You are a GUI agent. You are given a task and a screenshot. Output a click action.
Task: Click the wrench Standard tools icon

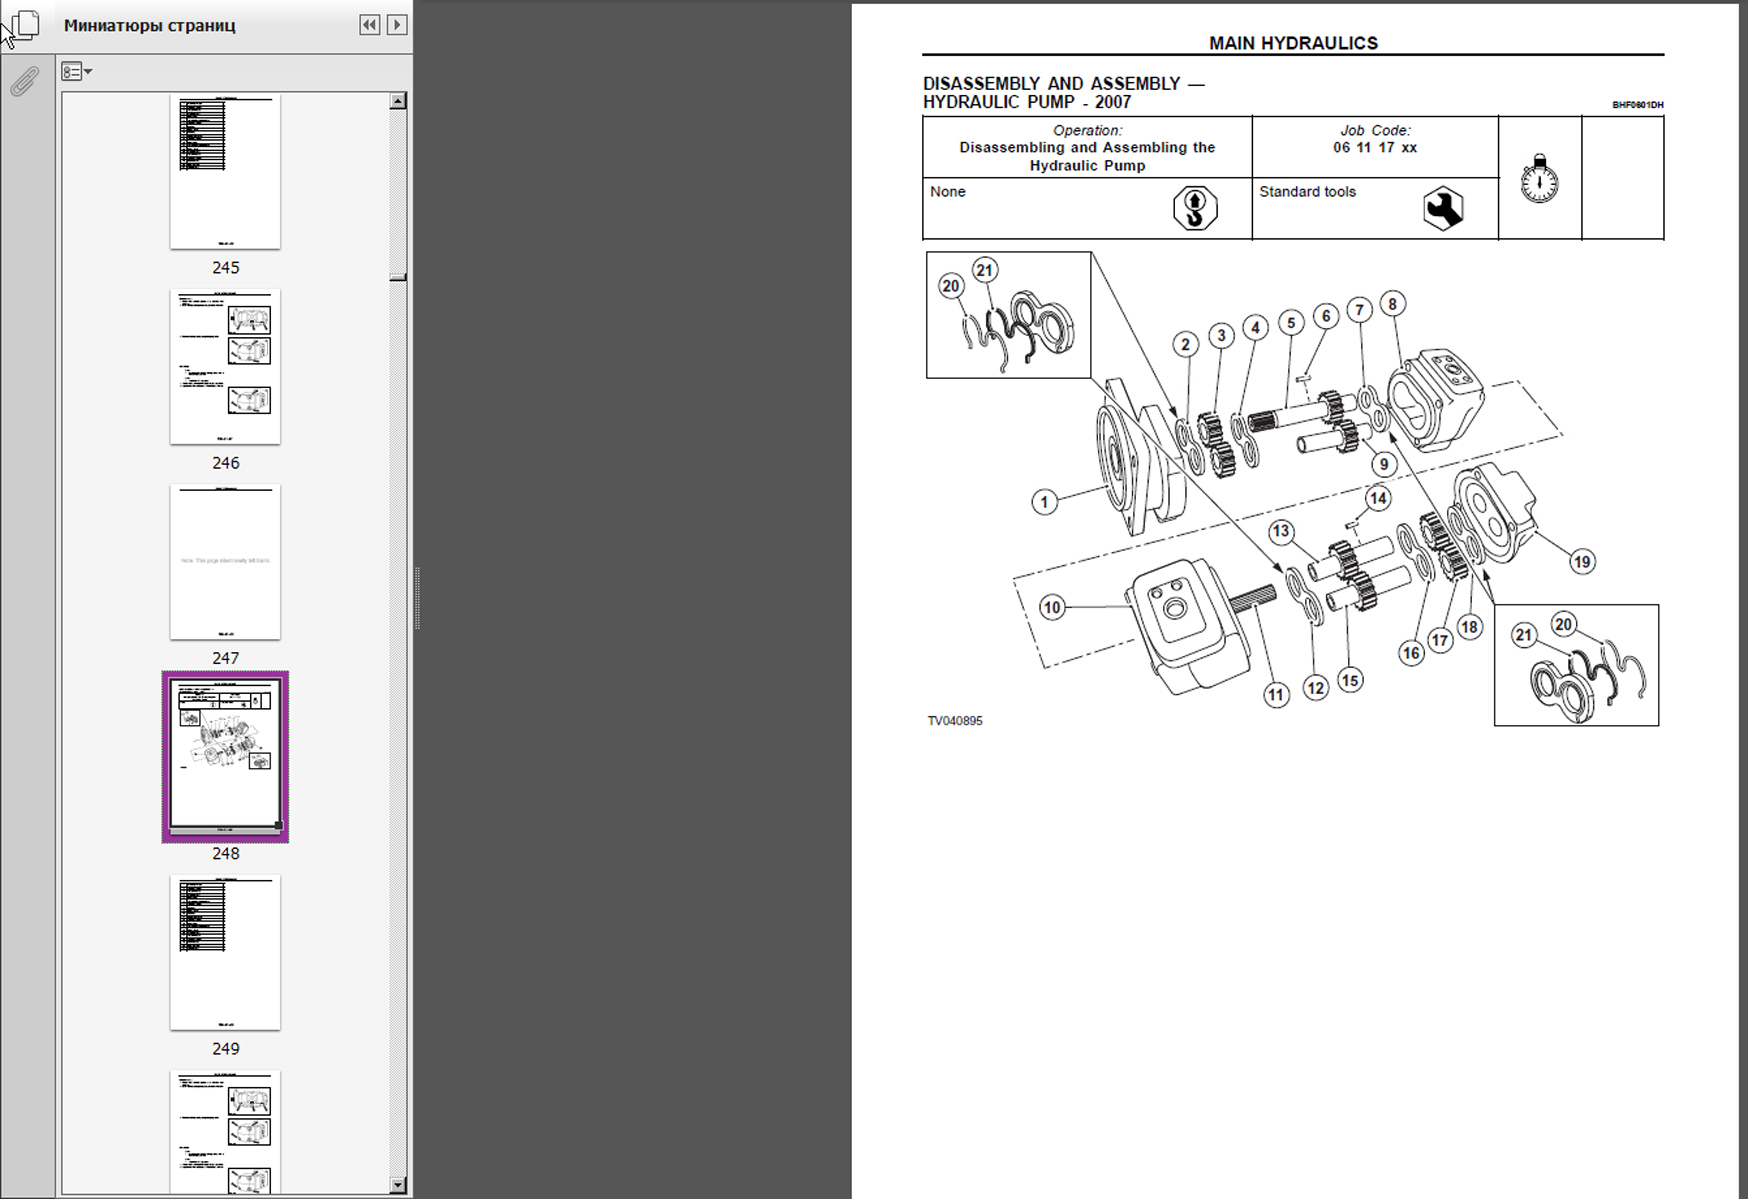(x=1443, y=208)
